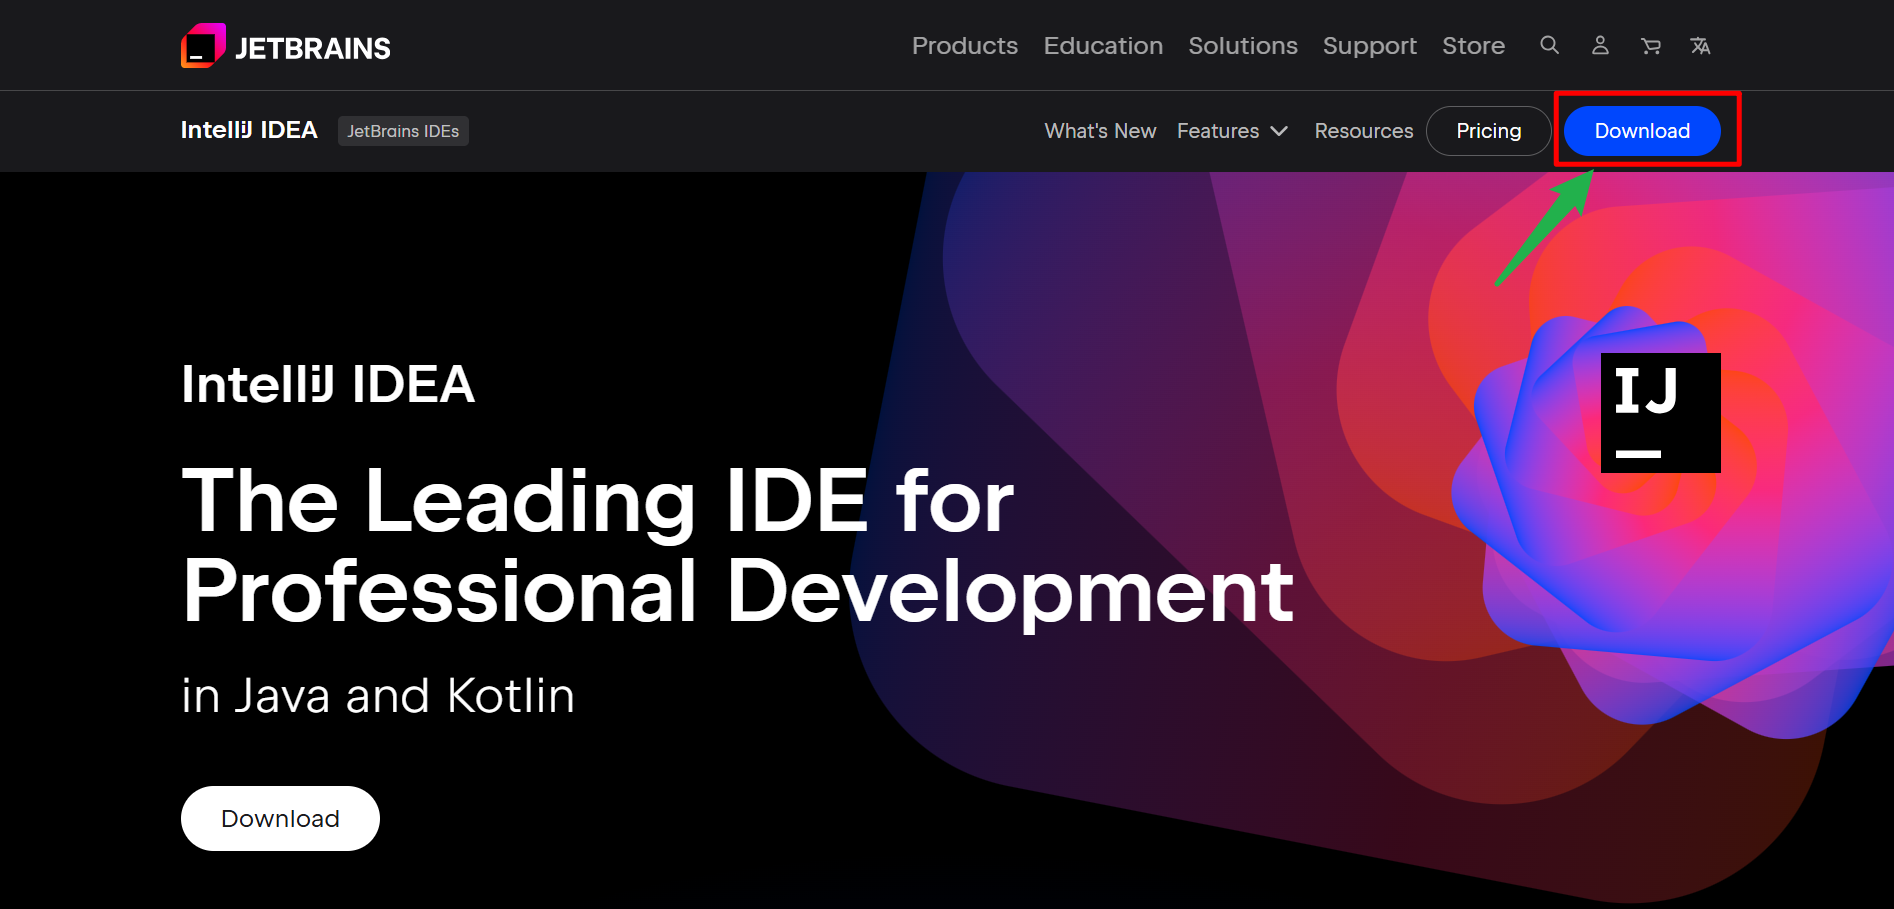The width and height of the screenshot is (1894, 909).
Task: Click the JetBrains logo icon
Action: [203, 46]
